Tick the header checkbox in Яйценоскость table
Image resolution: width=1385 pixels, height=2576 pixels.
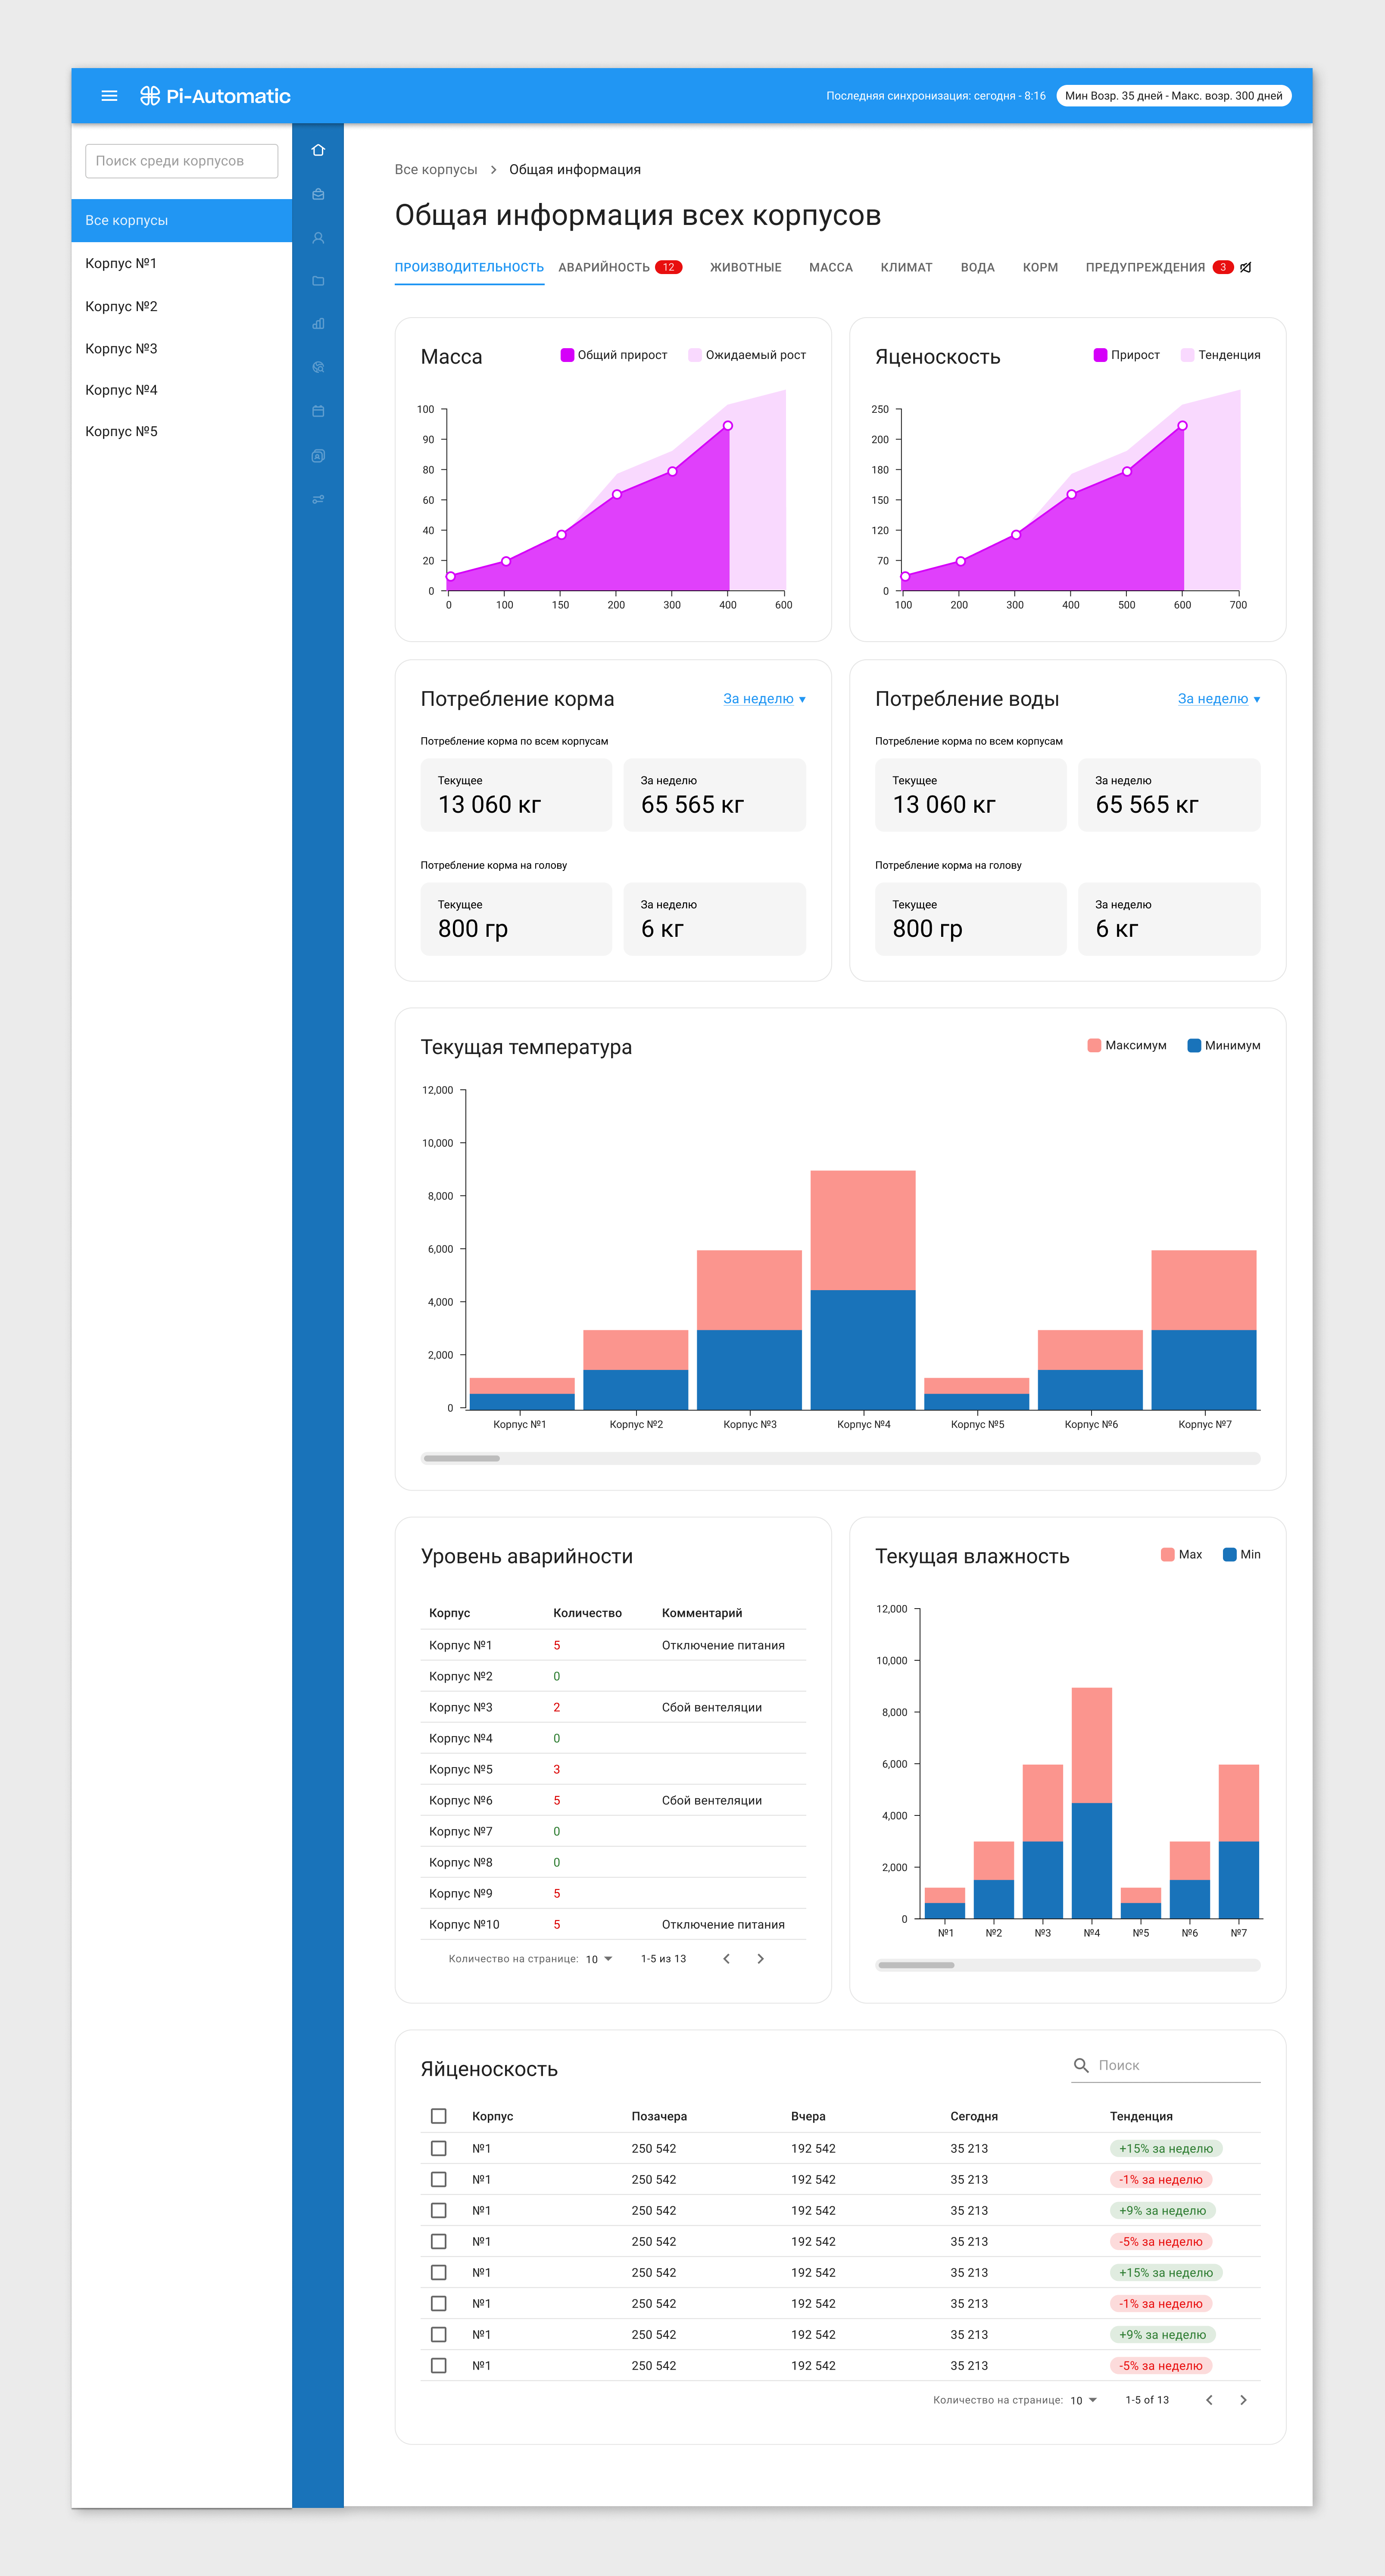point(438,2116)
